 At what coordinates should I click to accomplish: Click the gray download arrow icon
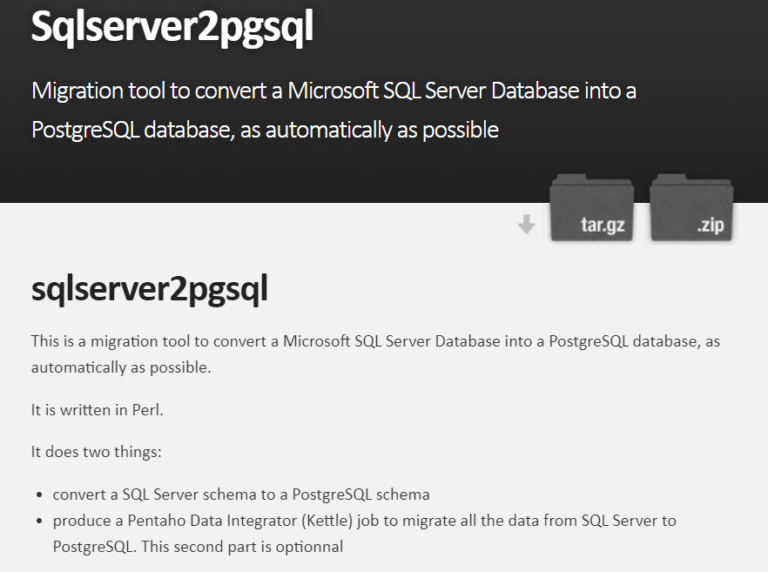[527, 224]
